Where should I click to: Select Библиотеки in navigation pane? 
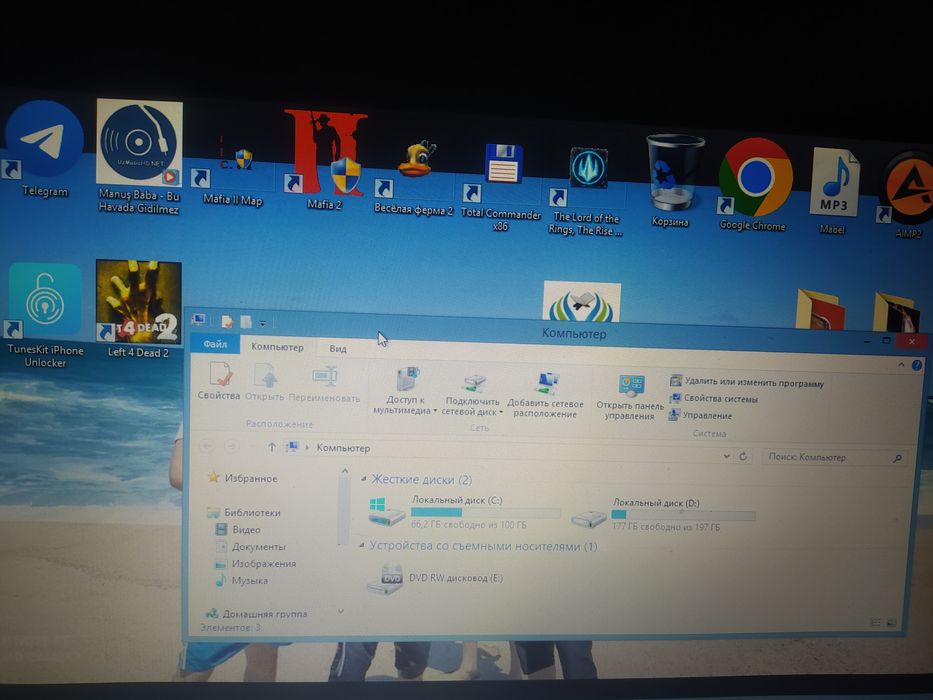[x=244, y=512]
